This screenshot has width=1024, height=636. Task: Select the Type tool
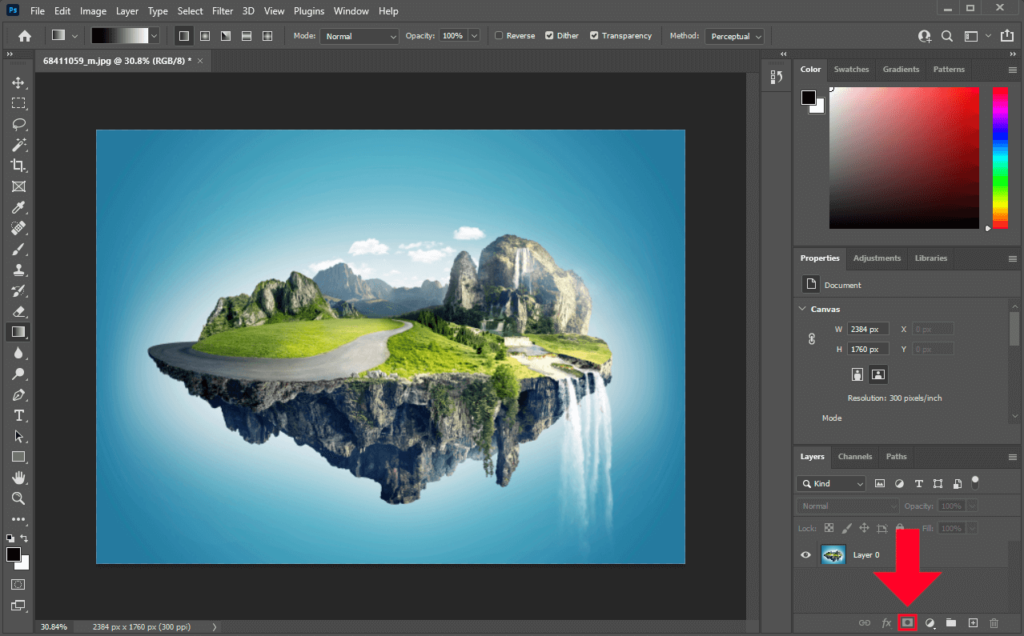pos(18,416)
